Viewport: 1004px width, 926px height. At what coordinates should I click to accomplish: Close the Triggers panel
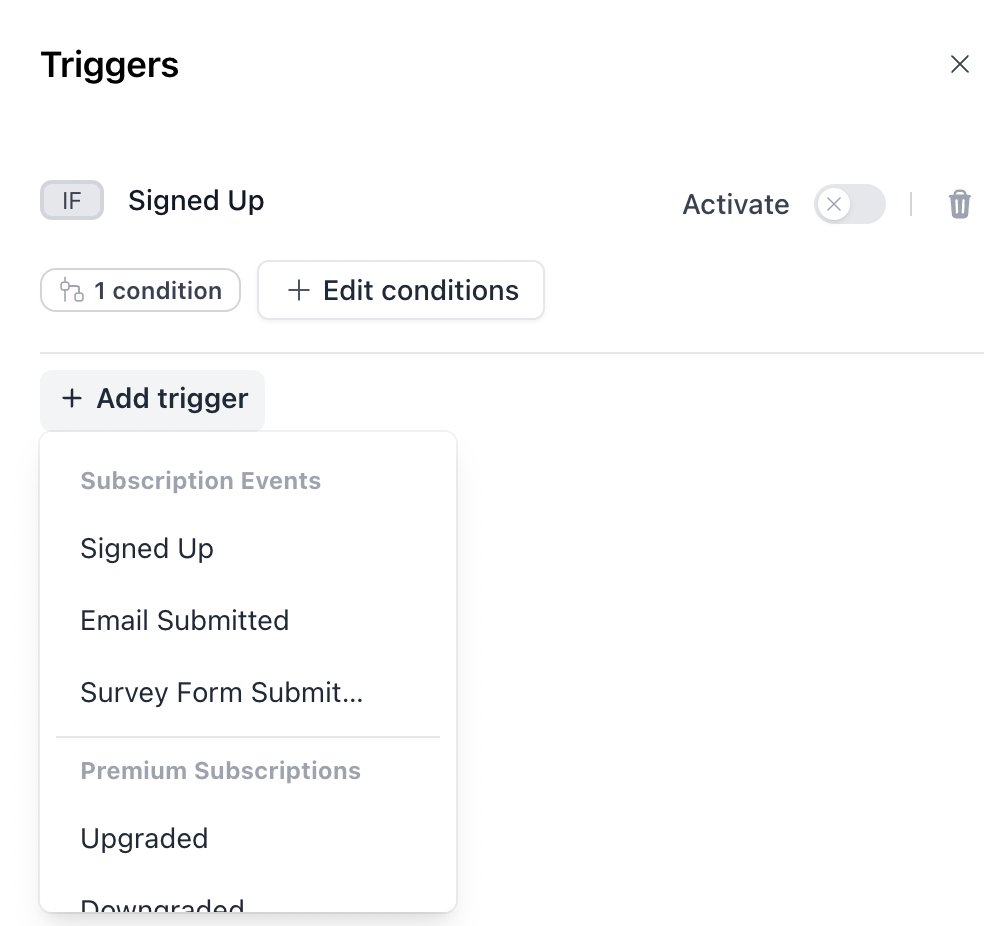959,65
